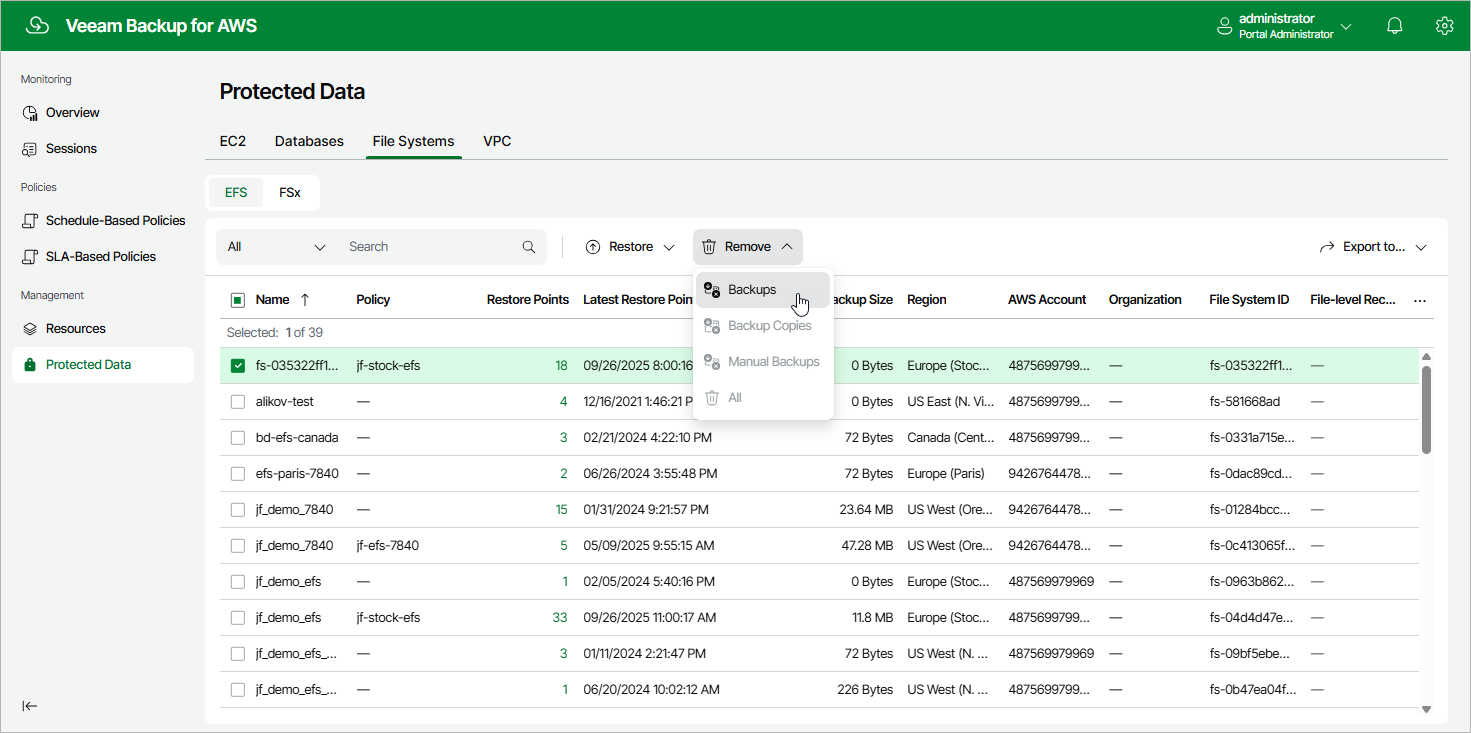1471x733 pixels.
Task: Click the Remove trash icon
Action: [709, 247]
